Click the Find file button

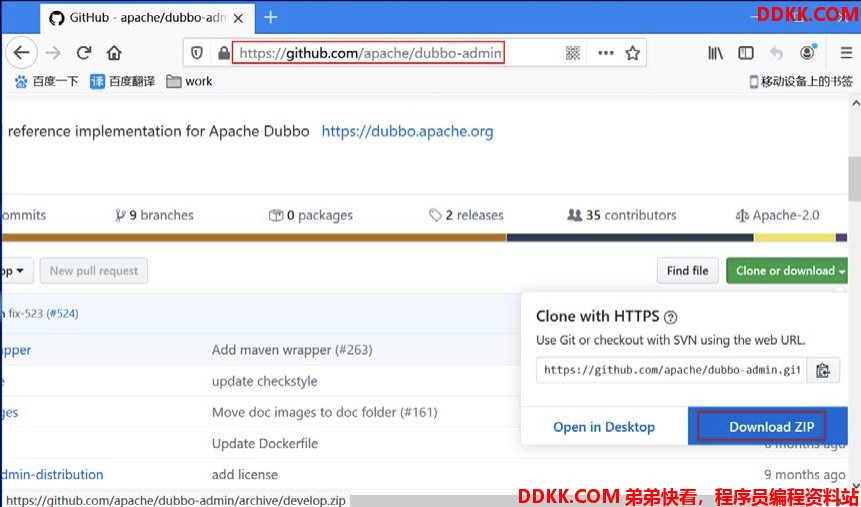click(x=687, y=271)
